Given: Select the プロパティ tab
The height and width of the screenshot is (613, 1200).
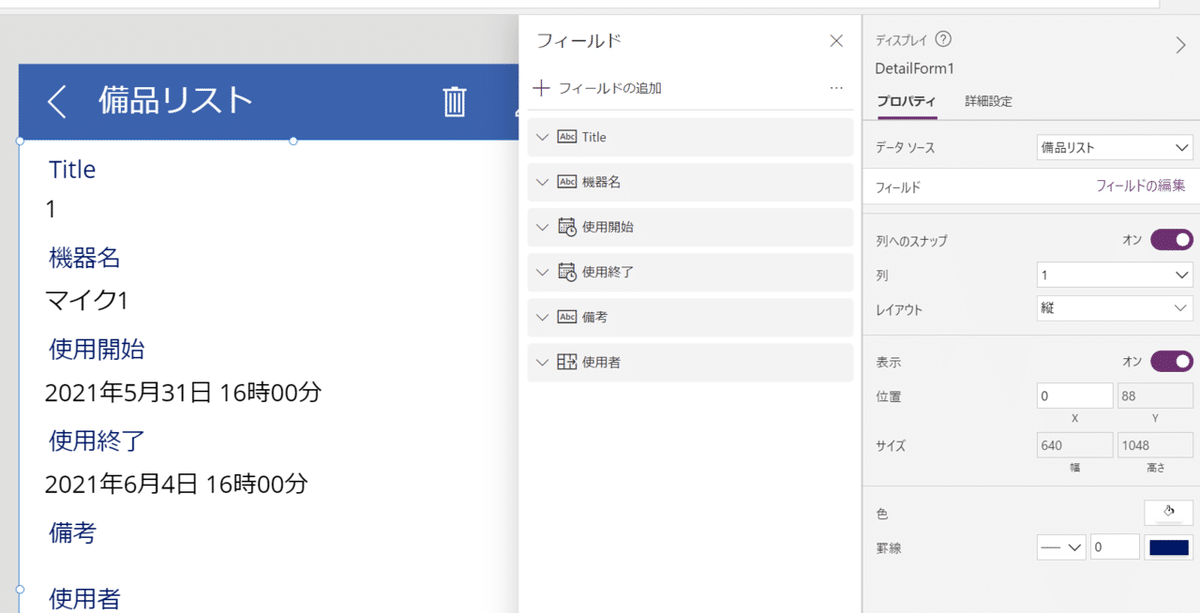Looking at the screenshot, I should point(906,101).
